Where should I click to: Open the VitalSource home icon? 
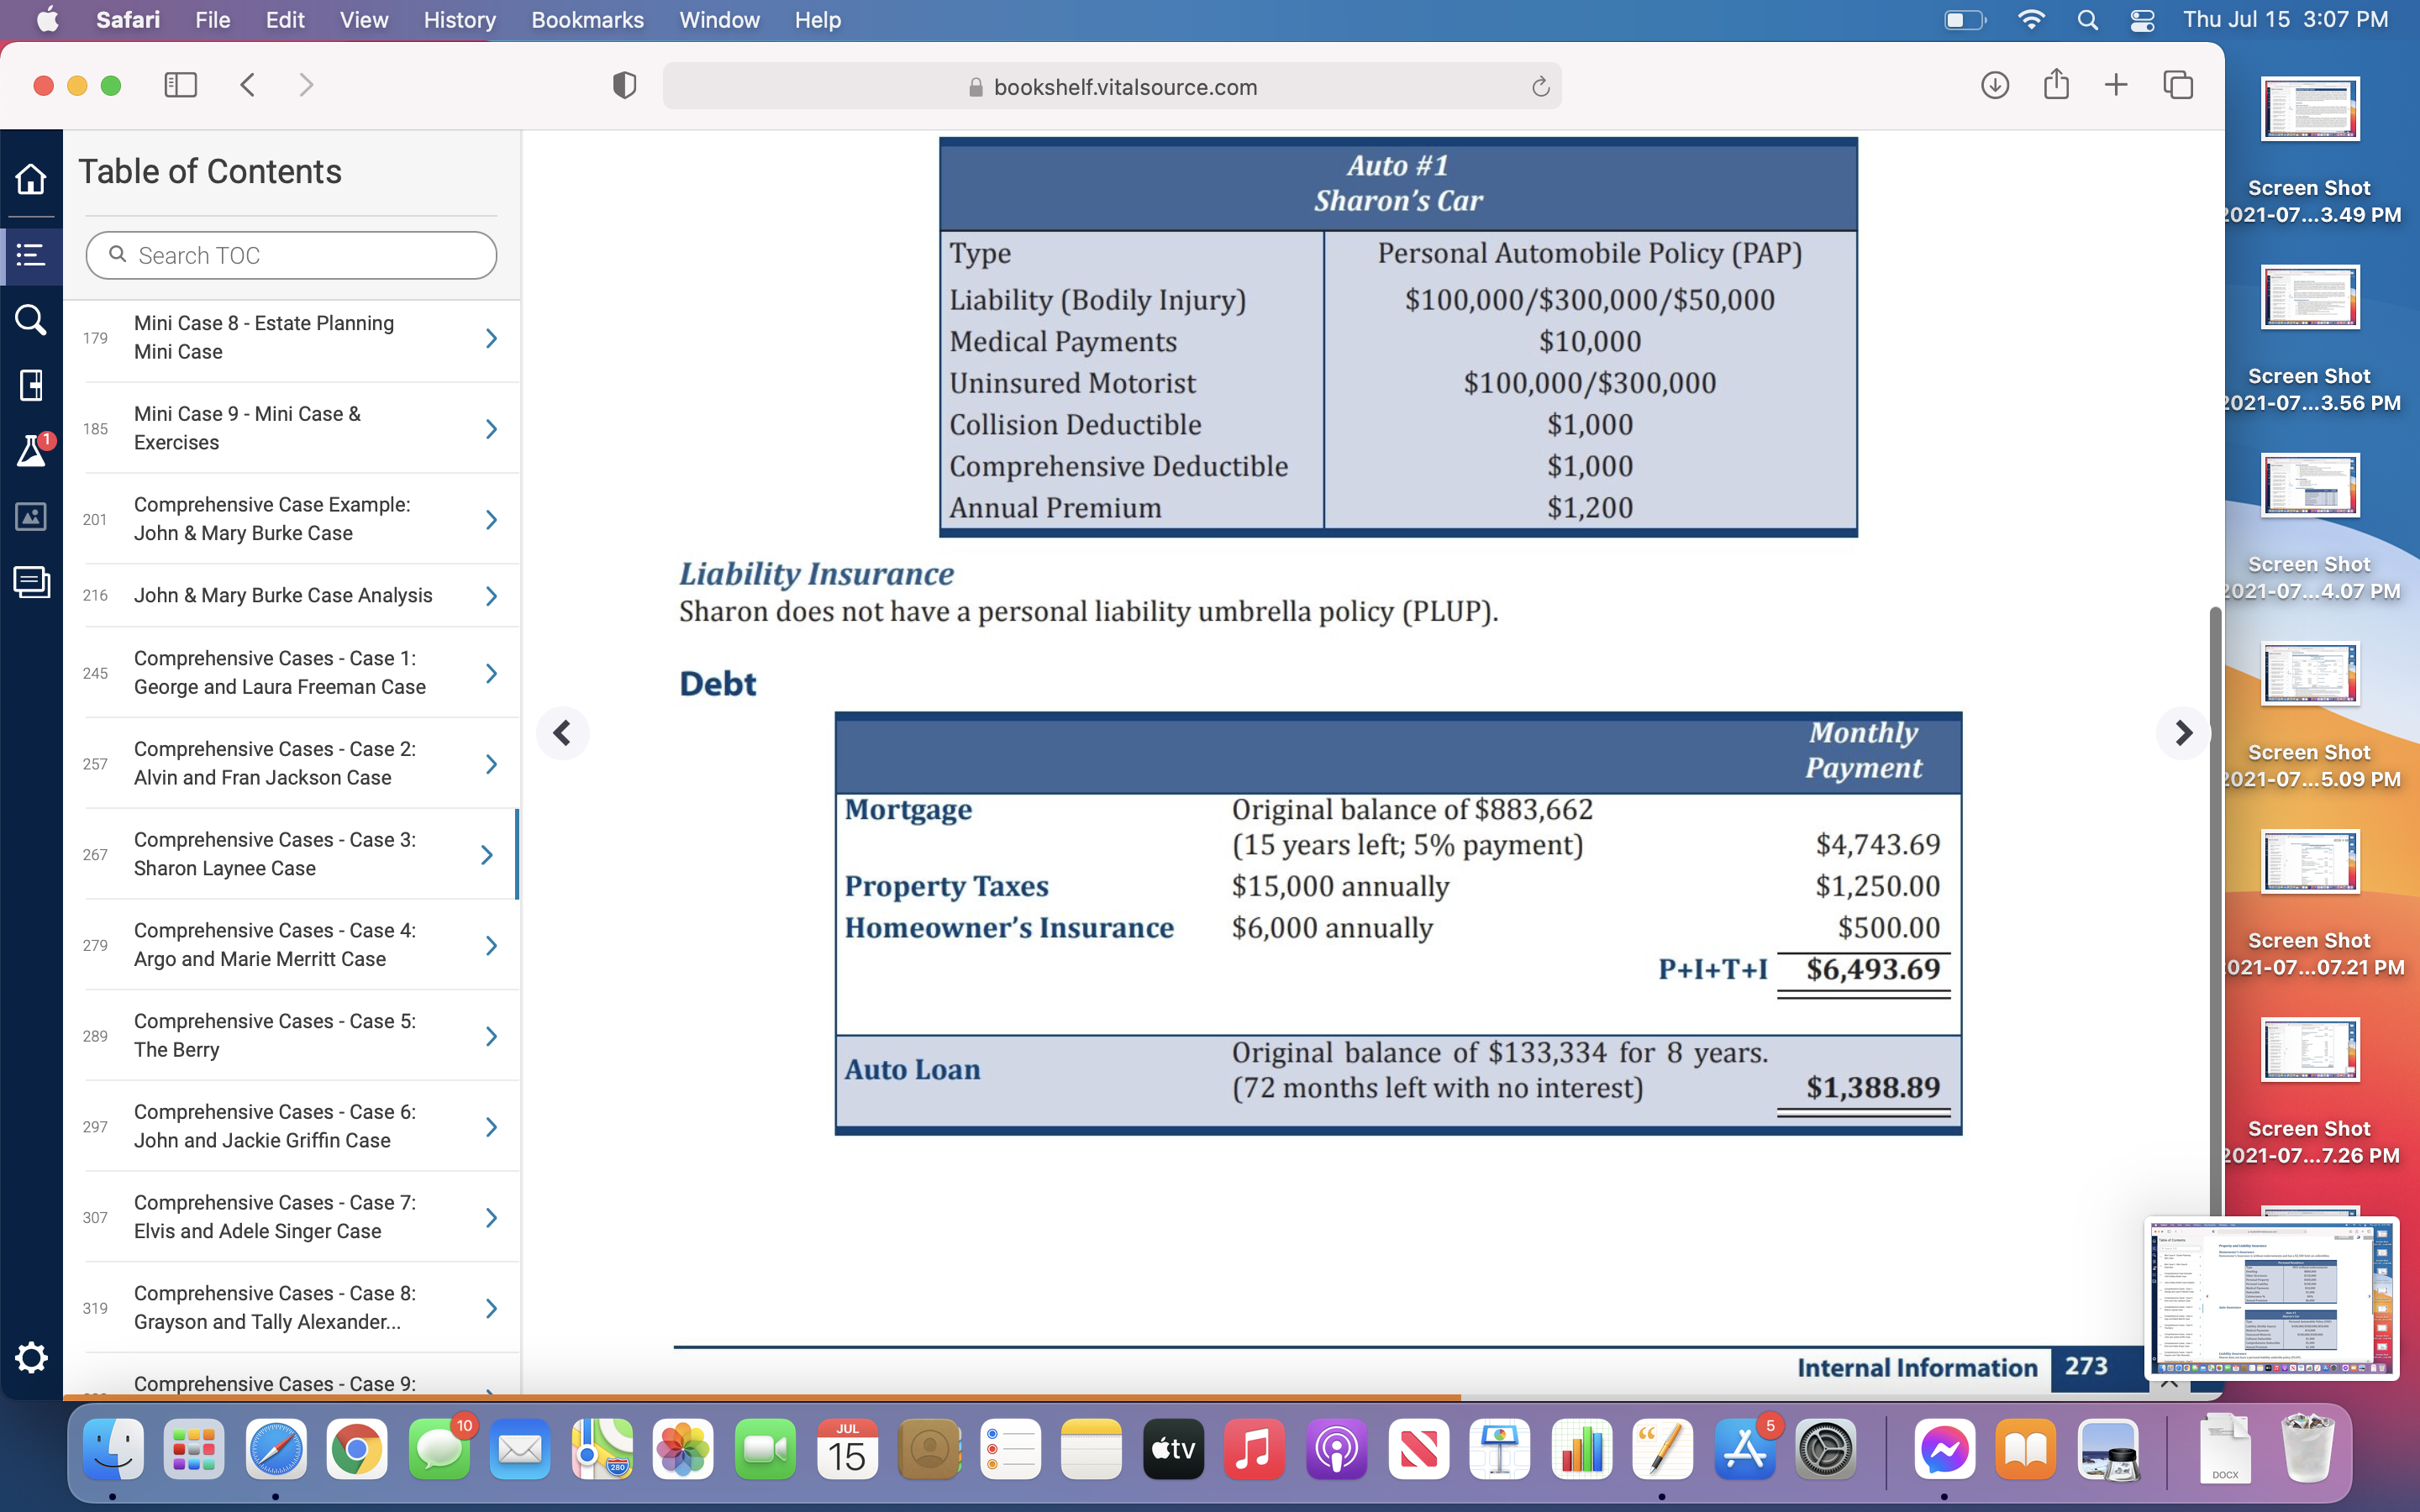(31, 179)
